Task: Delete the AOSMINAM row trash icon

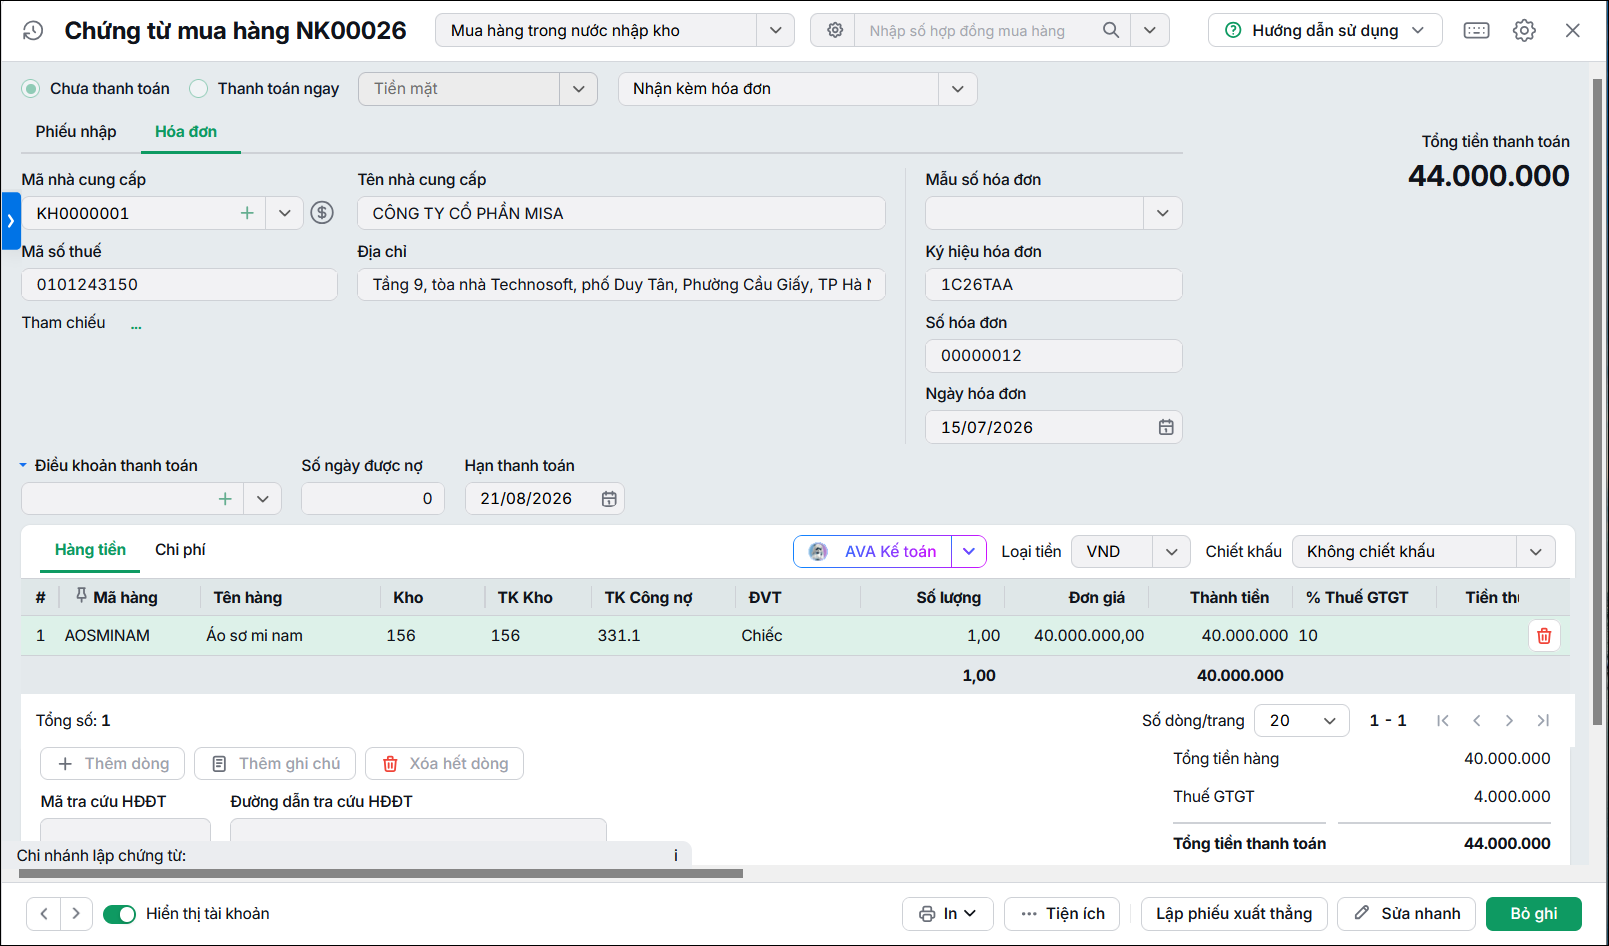Action: coord(1544,636)
